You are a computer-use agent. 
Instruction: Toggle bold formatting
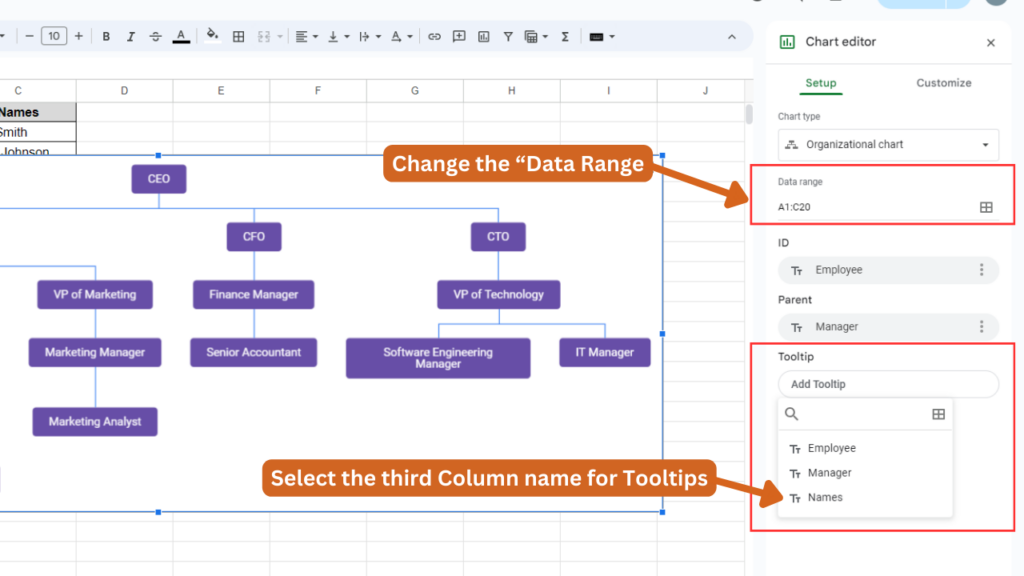105,36
